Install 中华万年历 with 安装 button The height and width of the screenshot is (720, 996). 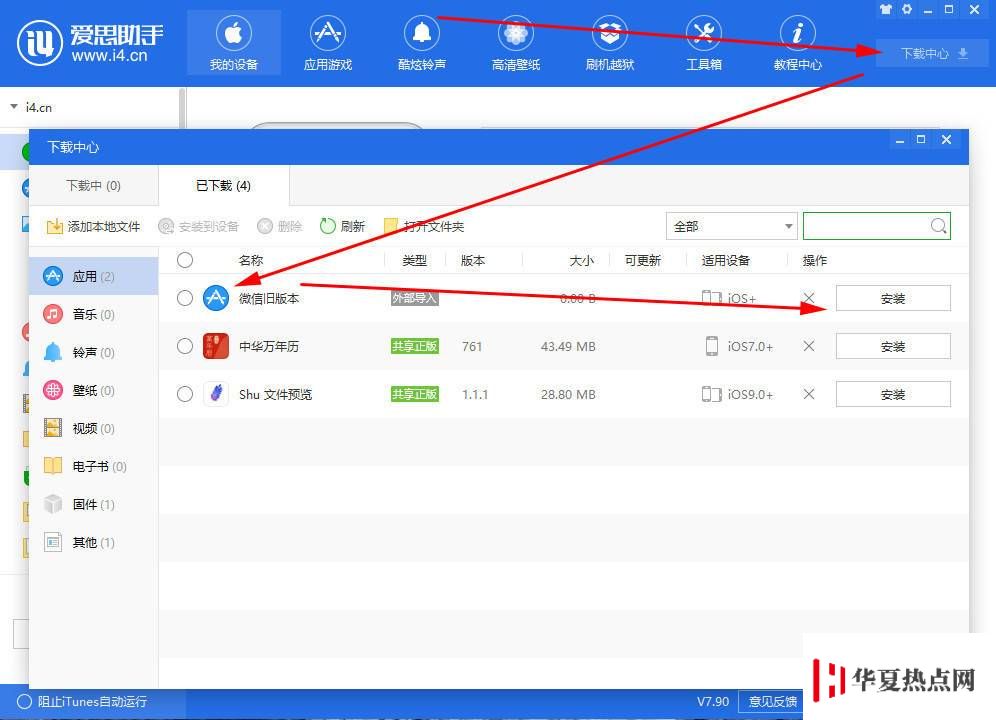point(893,346)
